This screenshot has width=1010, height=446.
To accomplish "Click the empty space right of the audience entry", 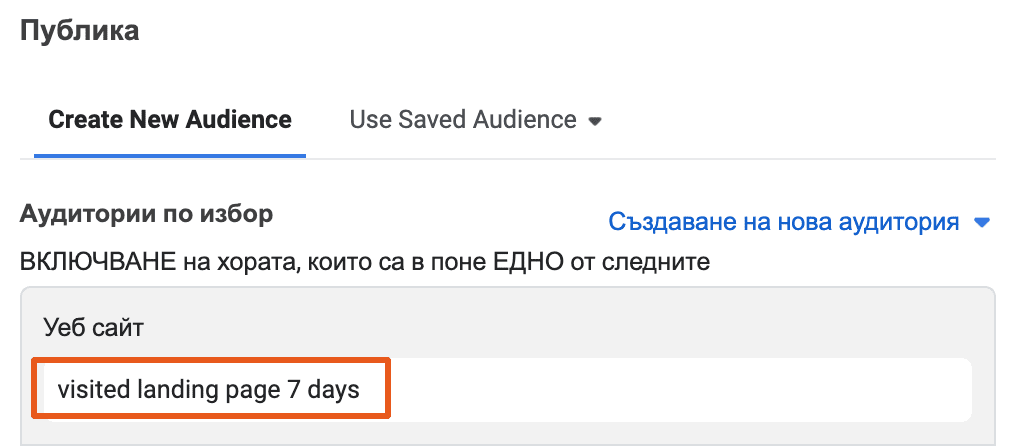I will pyautogui.click(x=680, y=389).
